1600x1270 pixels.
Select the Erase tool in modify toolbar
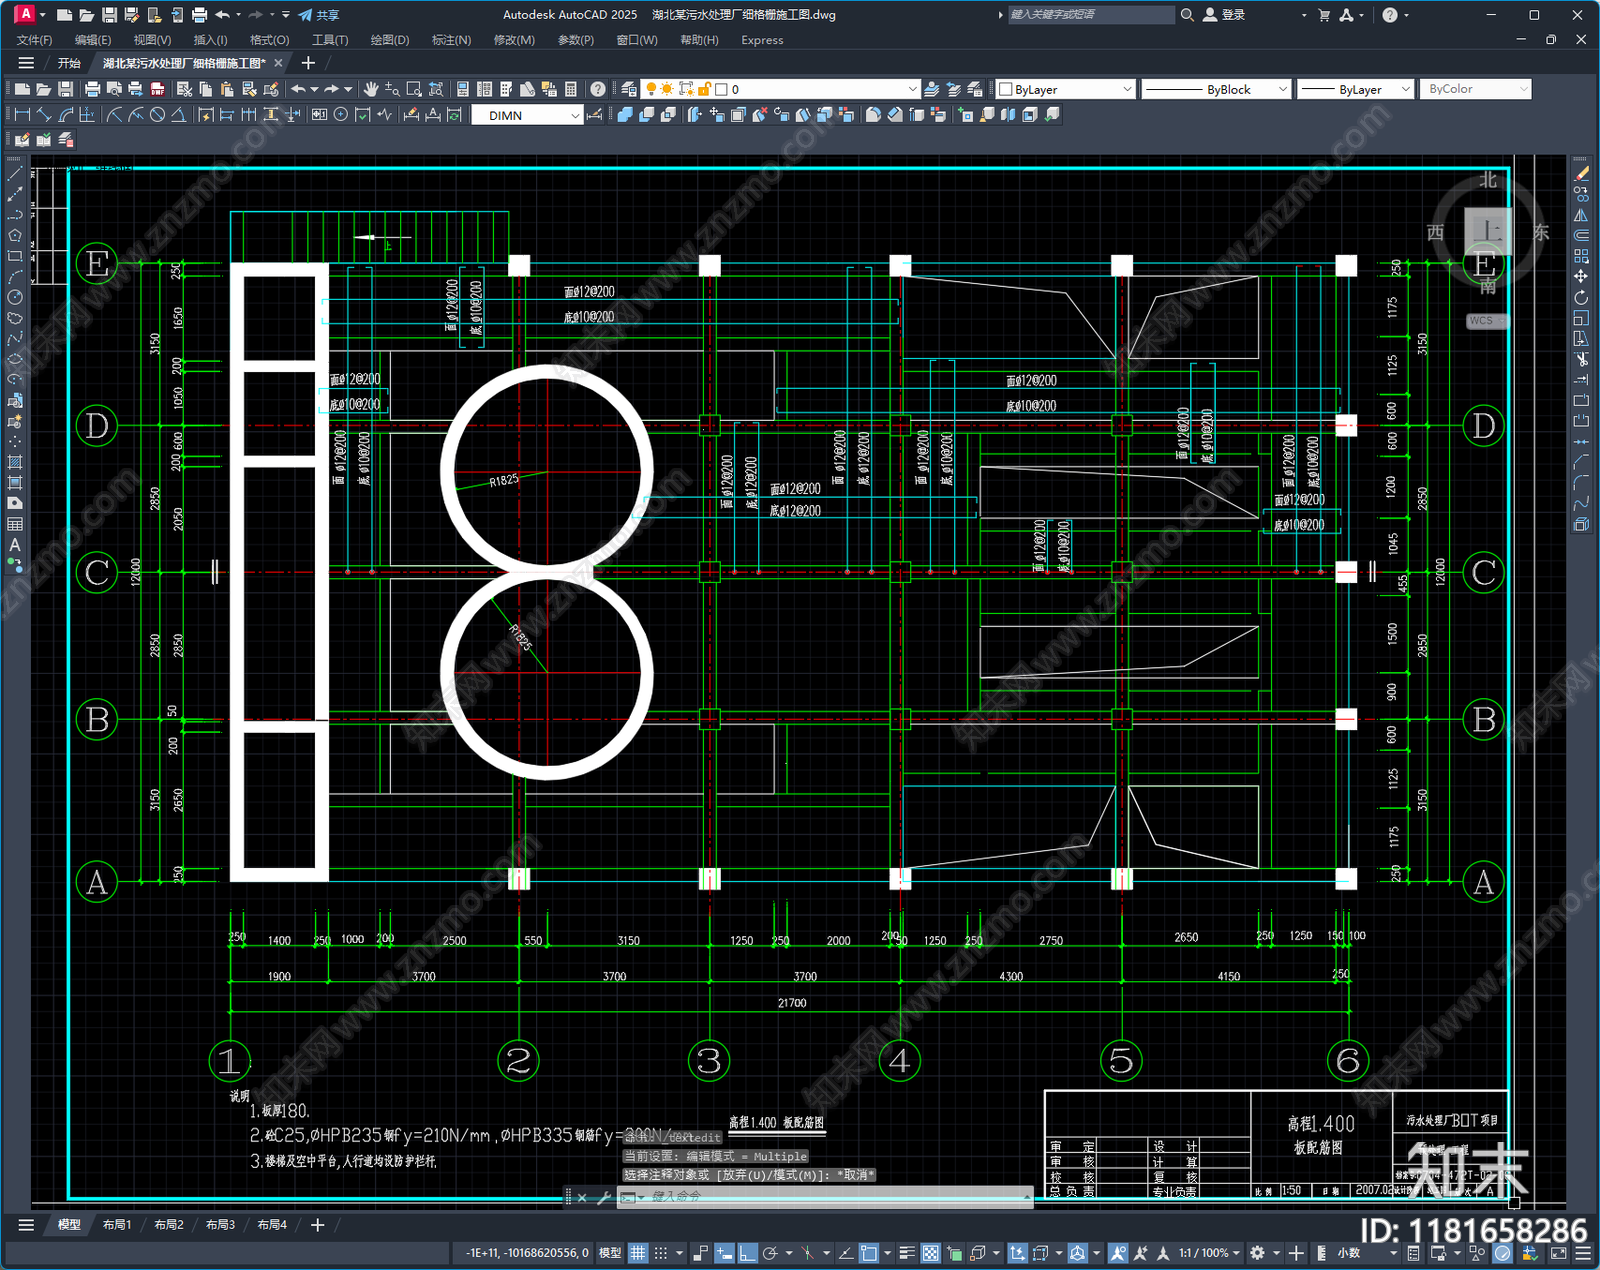1581,173
